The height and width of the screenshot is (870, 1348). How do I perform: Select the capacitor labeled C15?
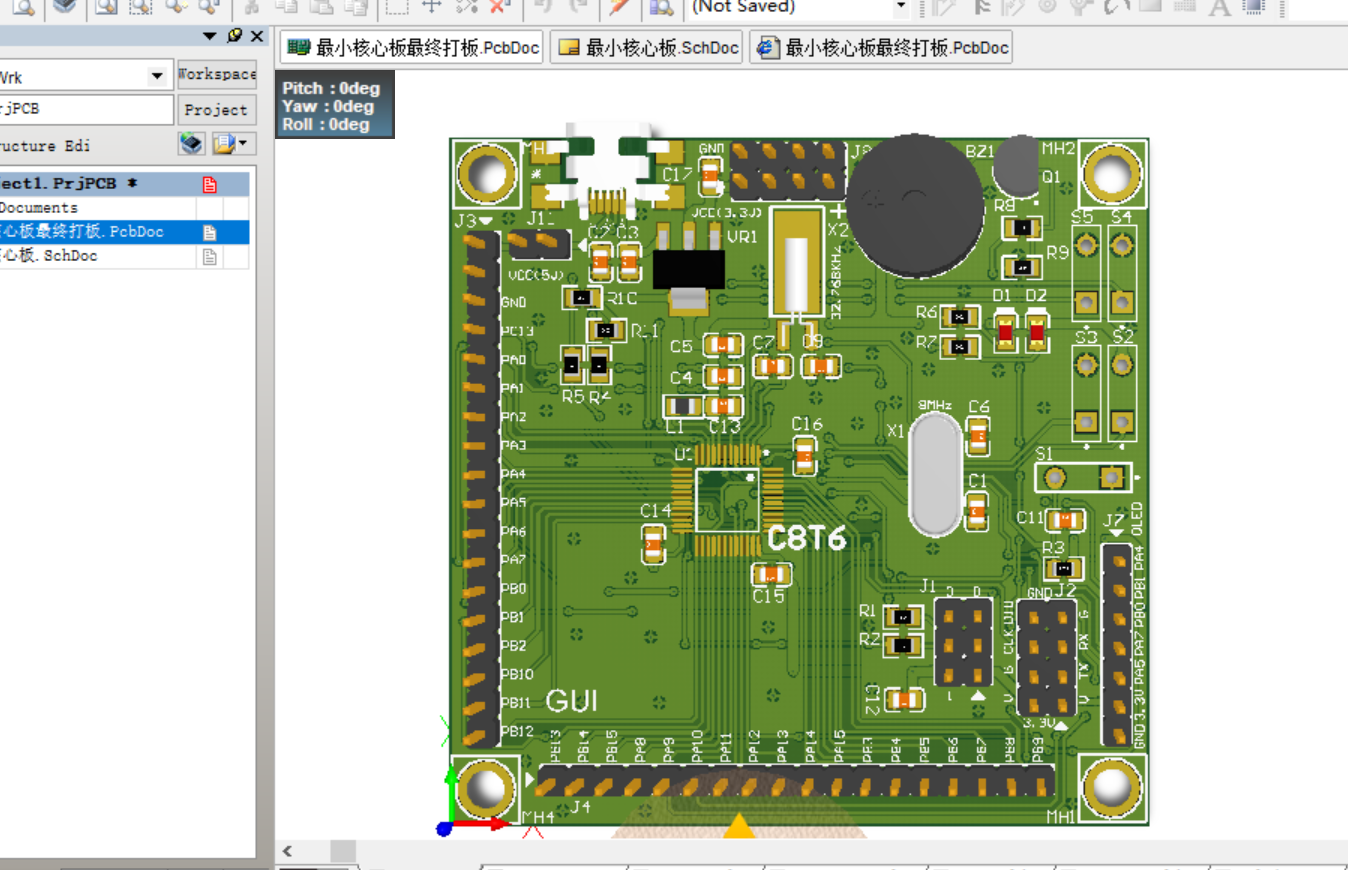770,574
